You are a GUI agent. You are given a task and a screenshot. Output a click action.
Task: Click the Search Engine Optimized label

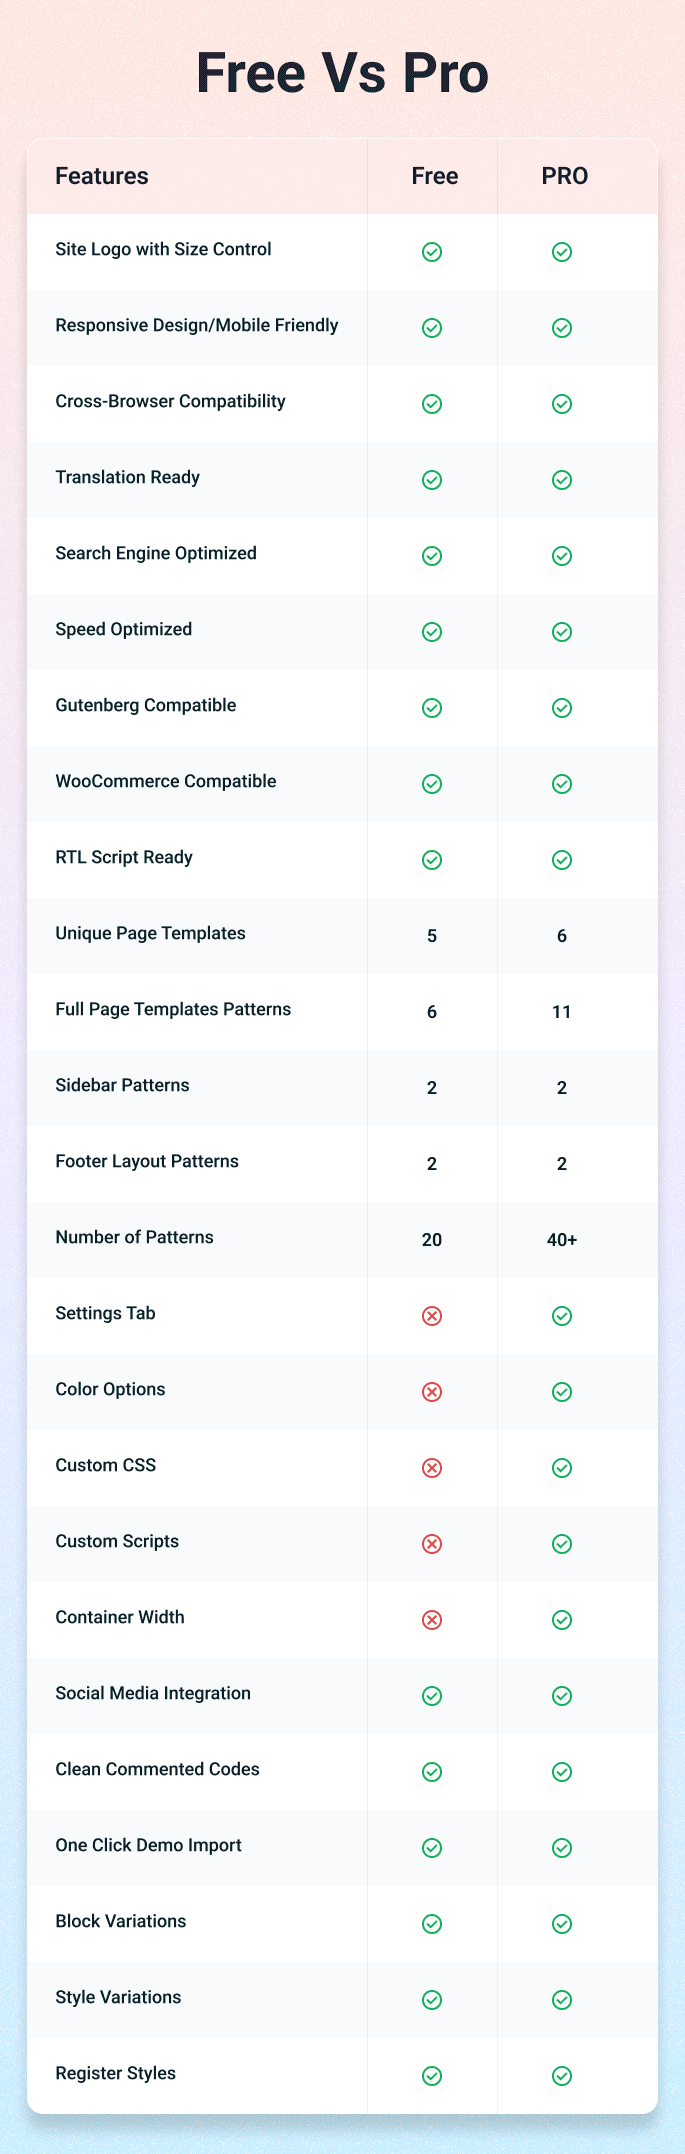[156, 553]
